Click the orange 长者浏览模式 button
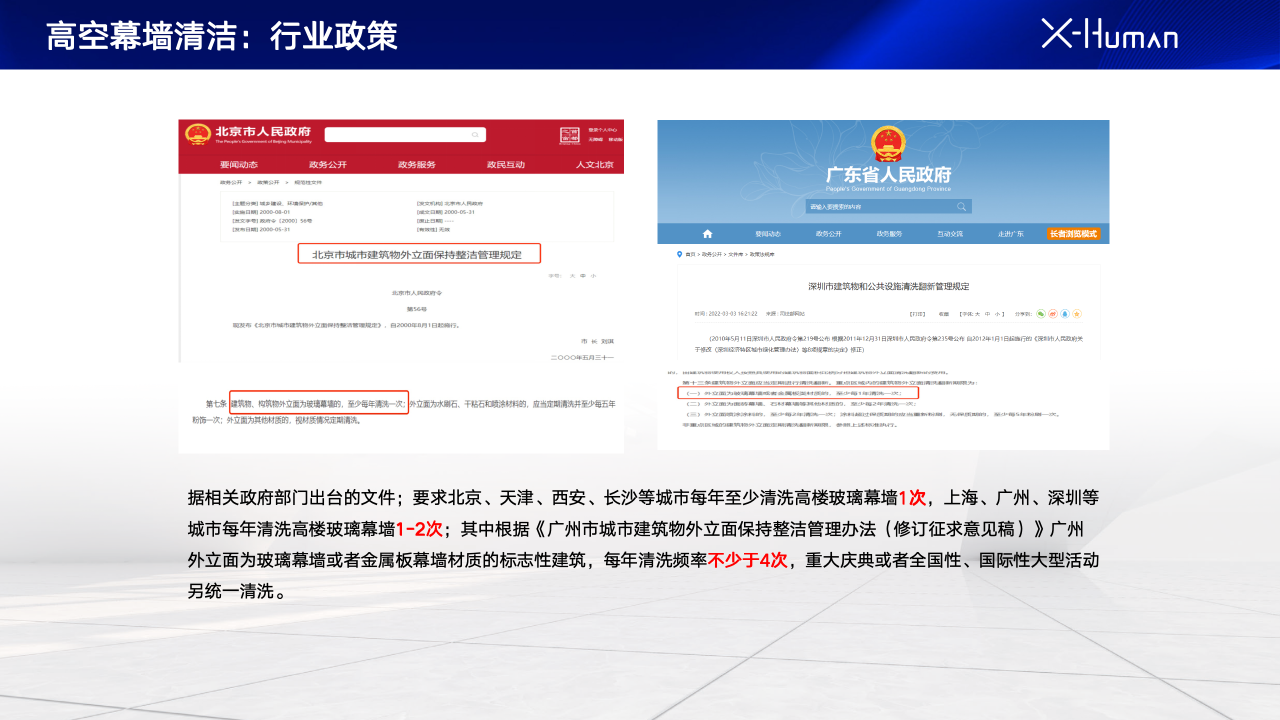This screenshot has width=1280, height=720. tap(1073, 234)
